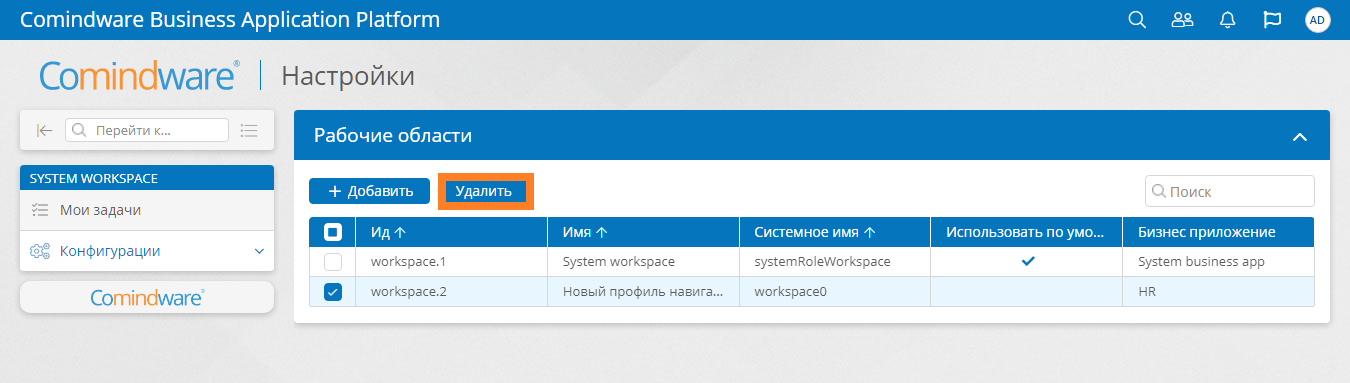Click the 'systemRoleWorkspace' cell
Viewport: 1350px width, 383px height.
[835, 262]
